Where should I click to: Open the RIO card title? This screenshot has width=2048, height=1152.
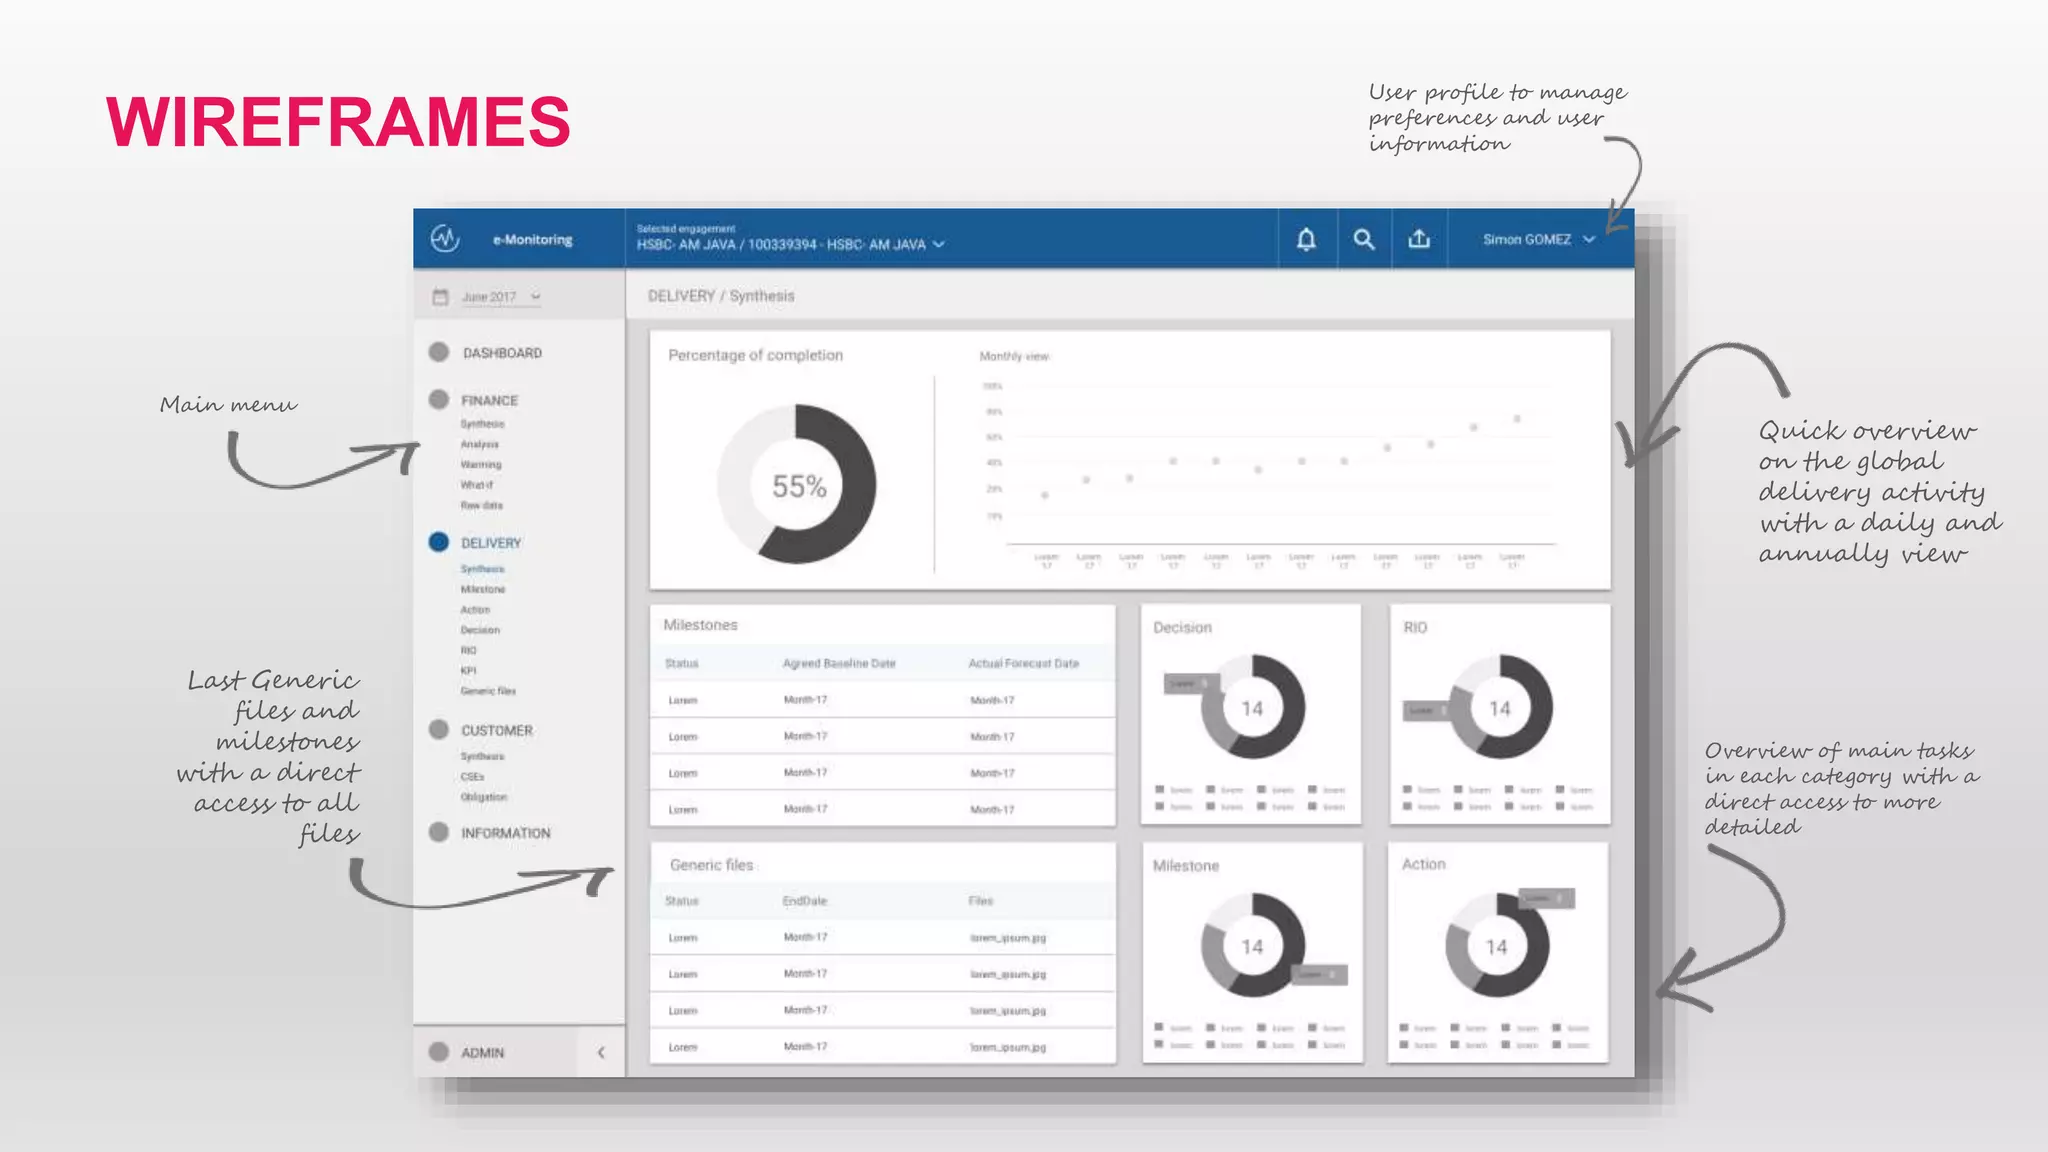click(x=1415, y=628)
